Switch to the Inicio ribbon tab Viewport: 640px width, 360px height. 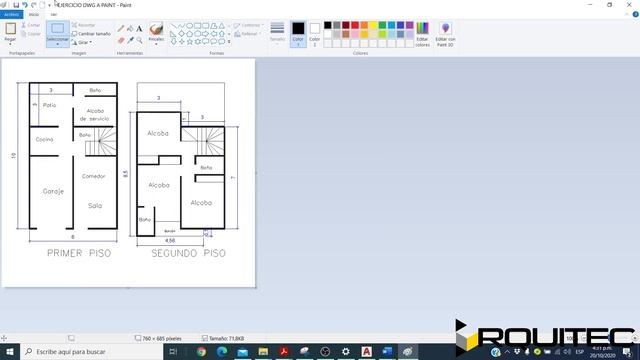[34, 14]
